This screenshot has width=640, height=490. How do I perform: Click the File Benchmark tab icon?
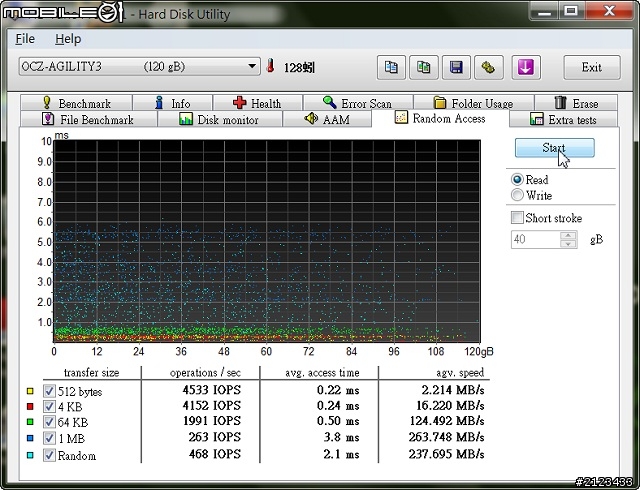coord(48,119)
